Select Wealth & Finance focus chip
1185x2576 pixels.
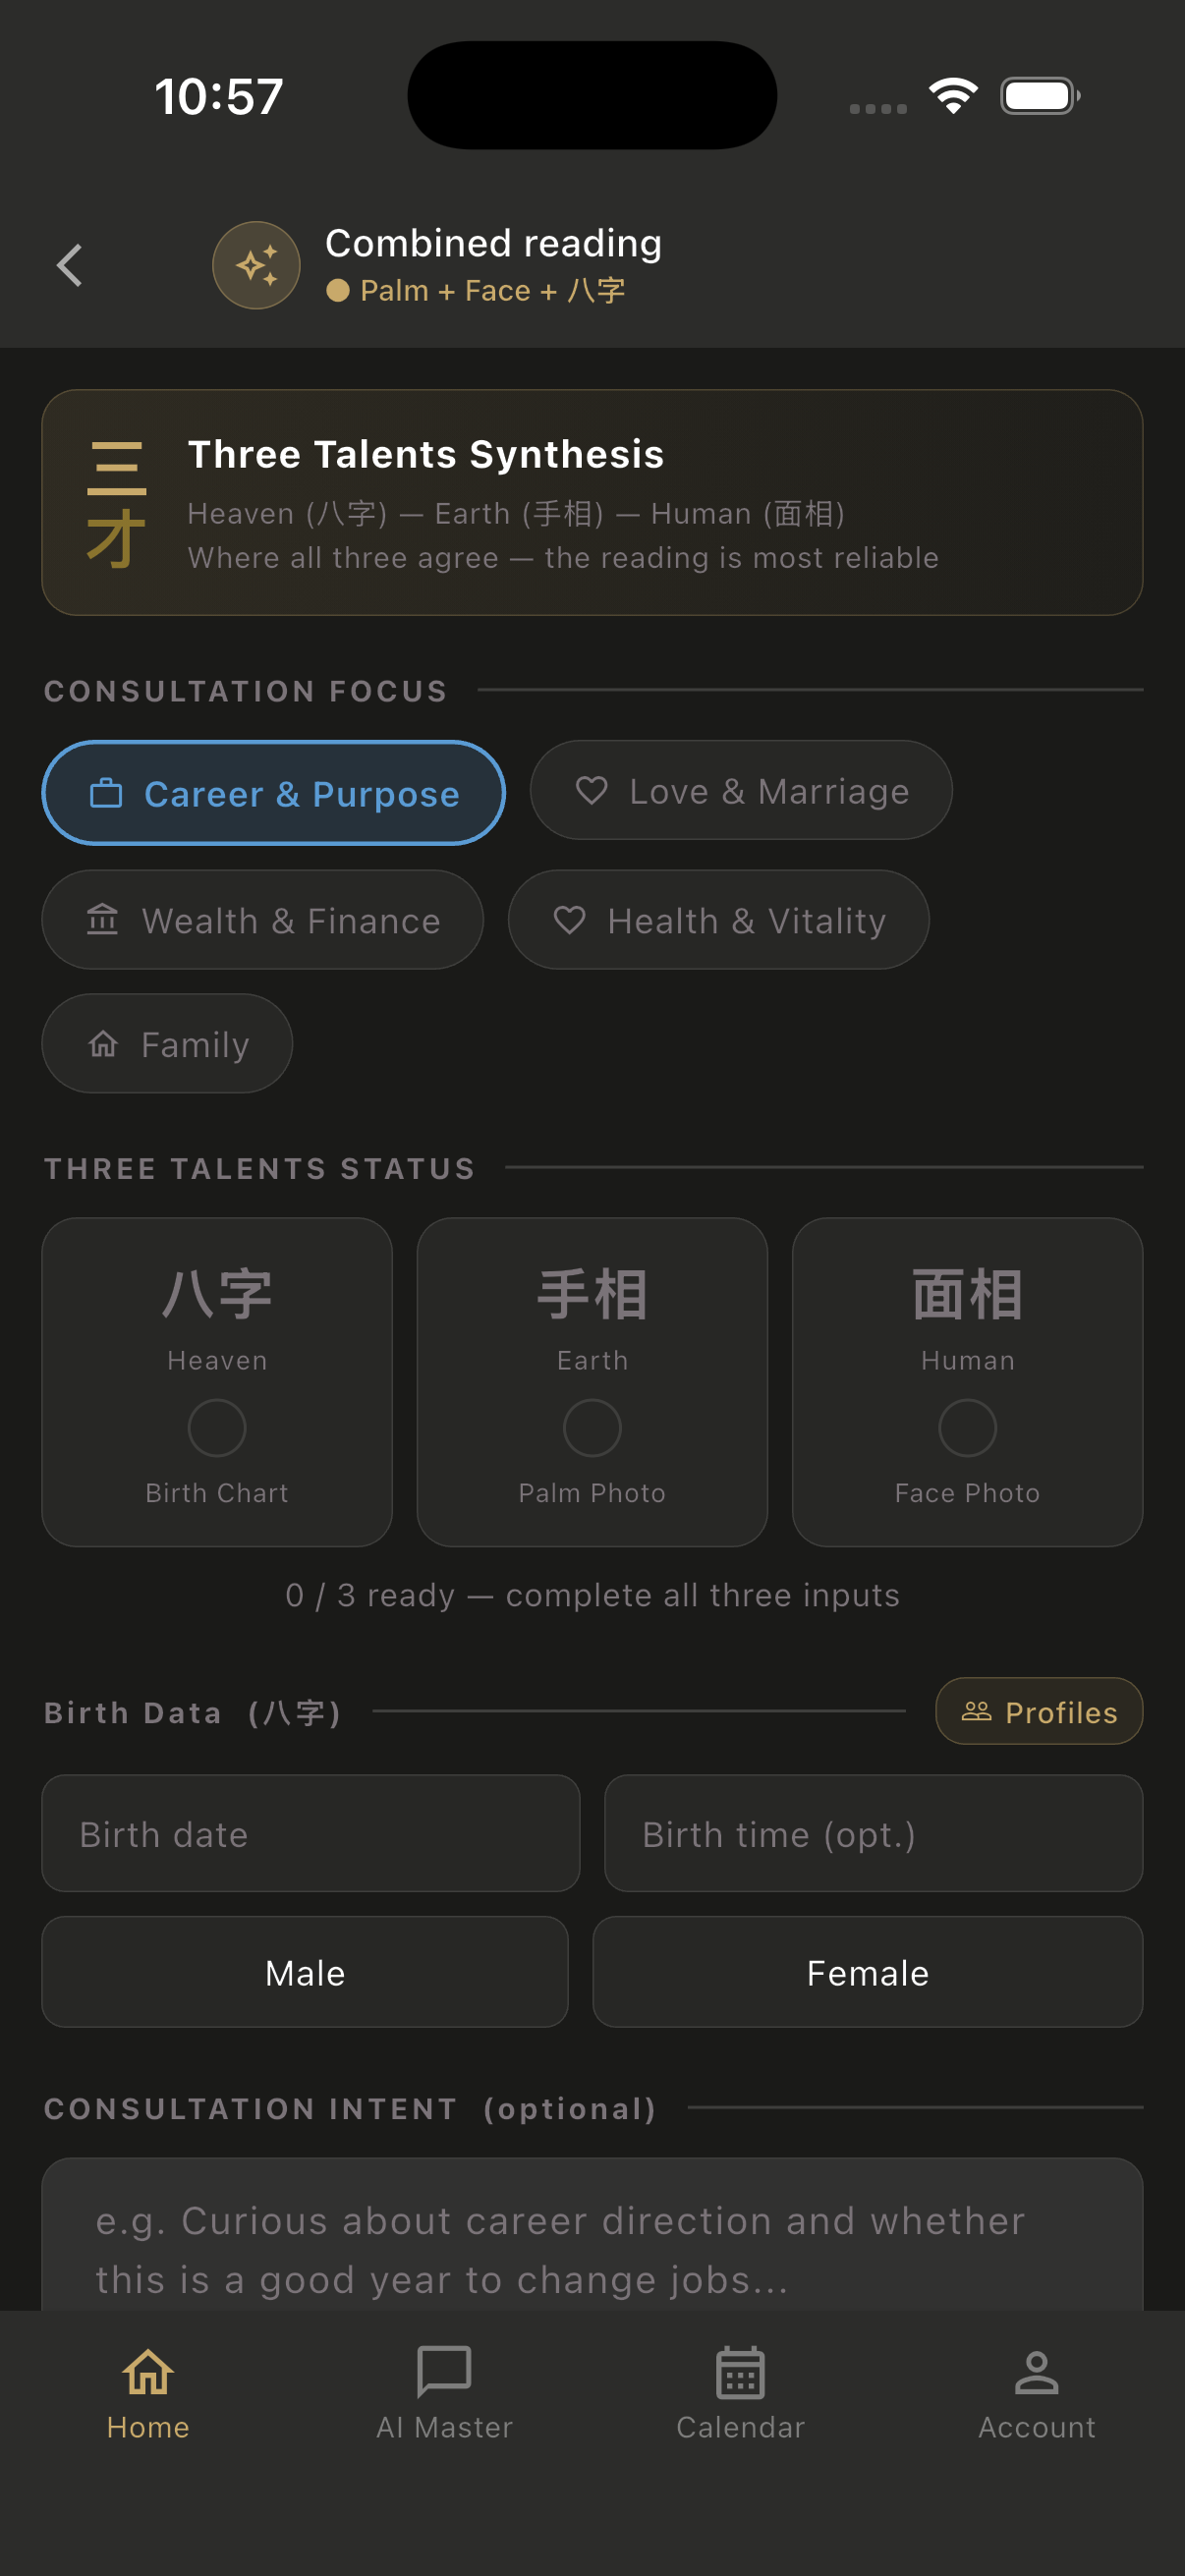click(x=262, y=919)
